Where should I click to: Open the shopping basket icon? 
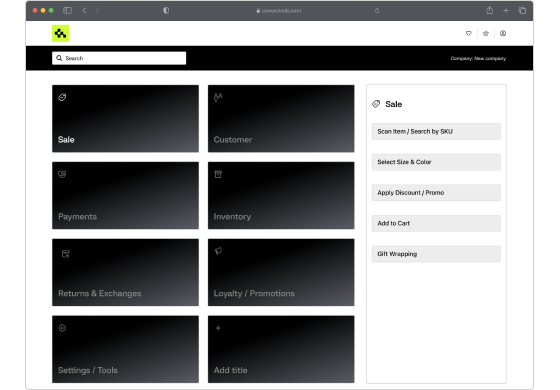coord(486,34)
